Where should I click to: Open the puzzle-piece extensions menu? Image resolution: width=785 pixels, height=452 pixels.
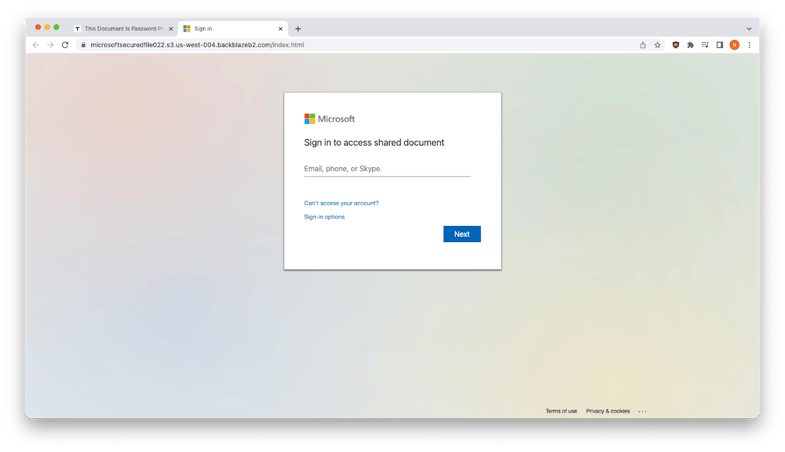690,45
